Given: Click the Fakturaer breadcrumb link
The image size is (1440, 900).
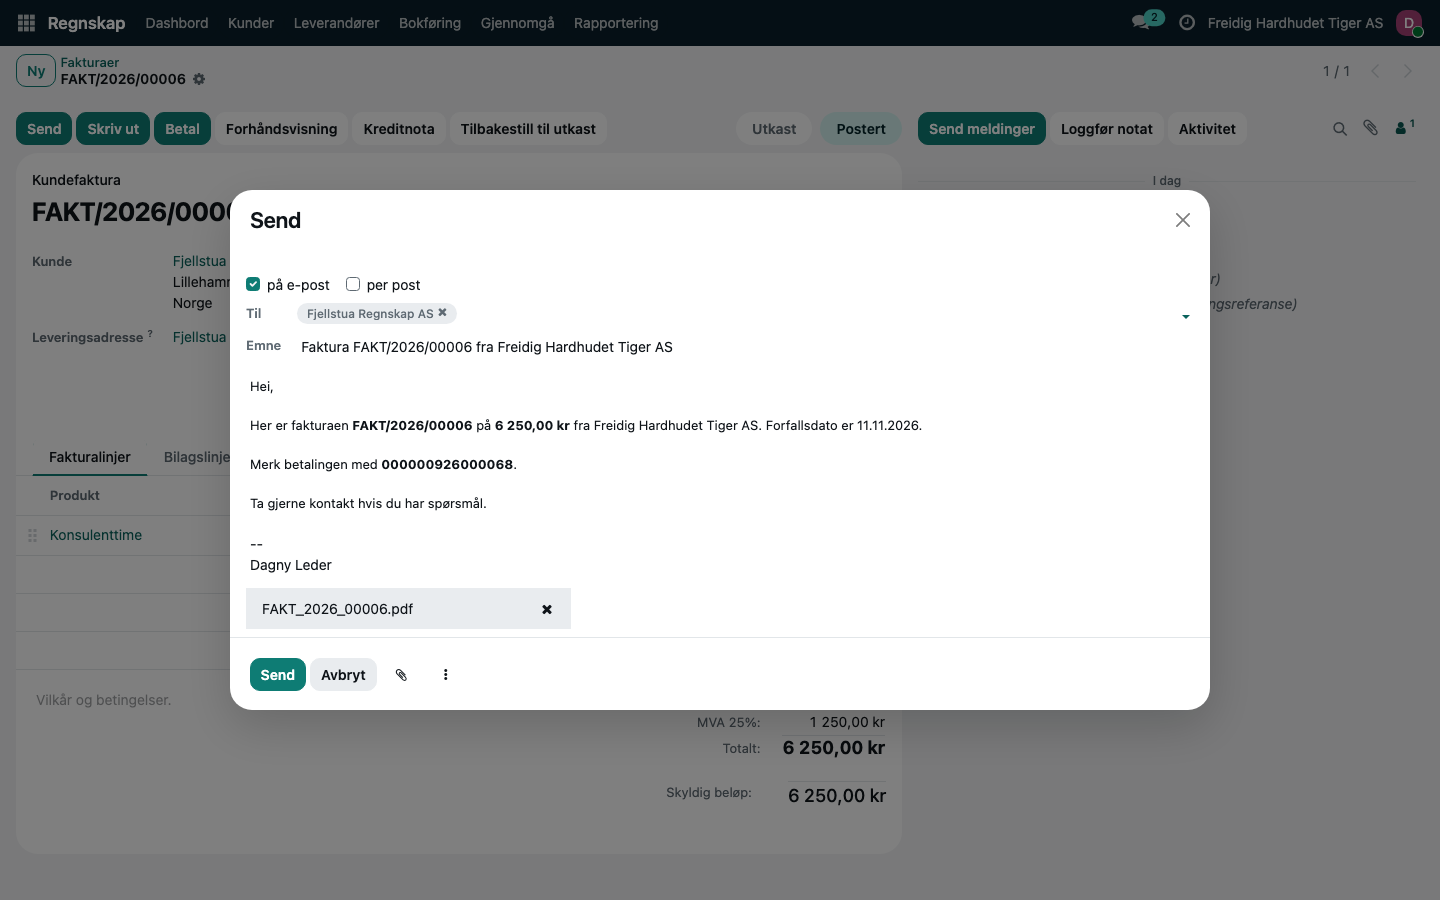Looking at the screenshot, I should coord(90,62).
